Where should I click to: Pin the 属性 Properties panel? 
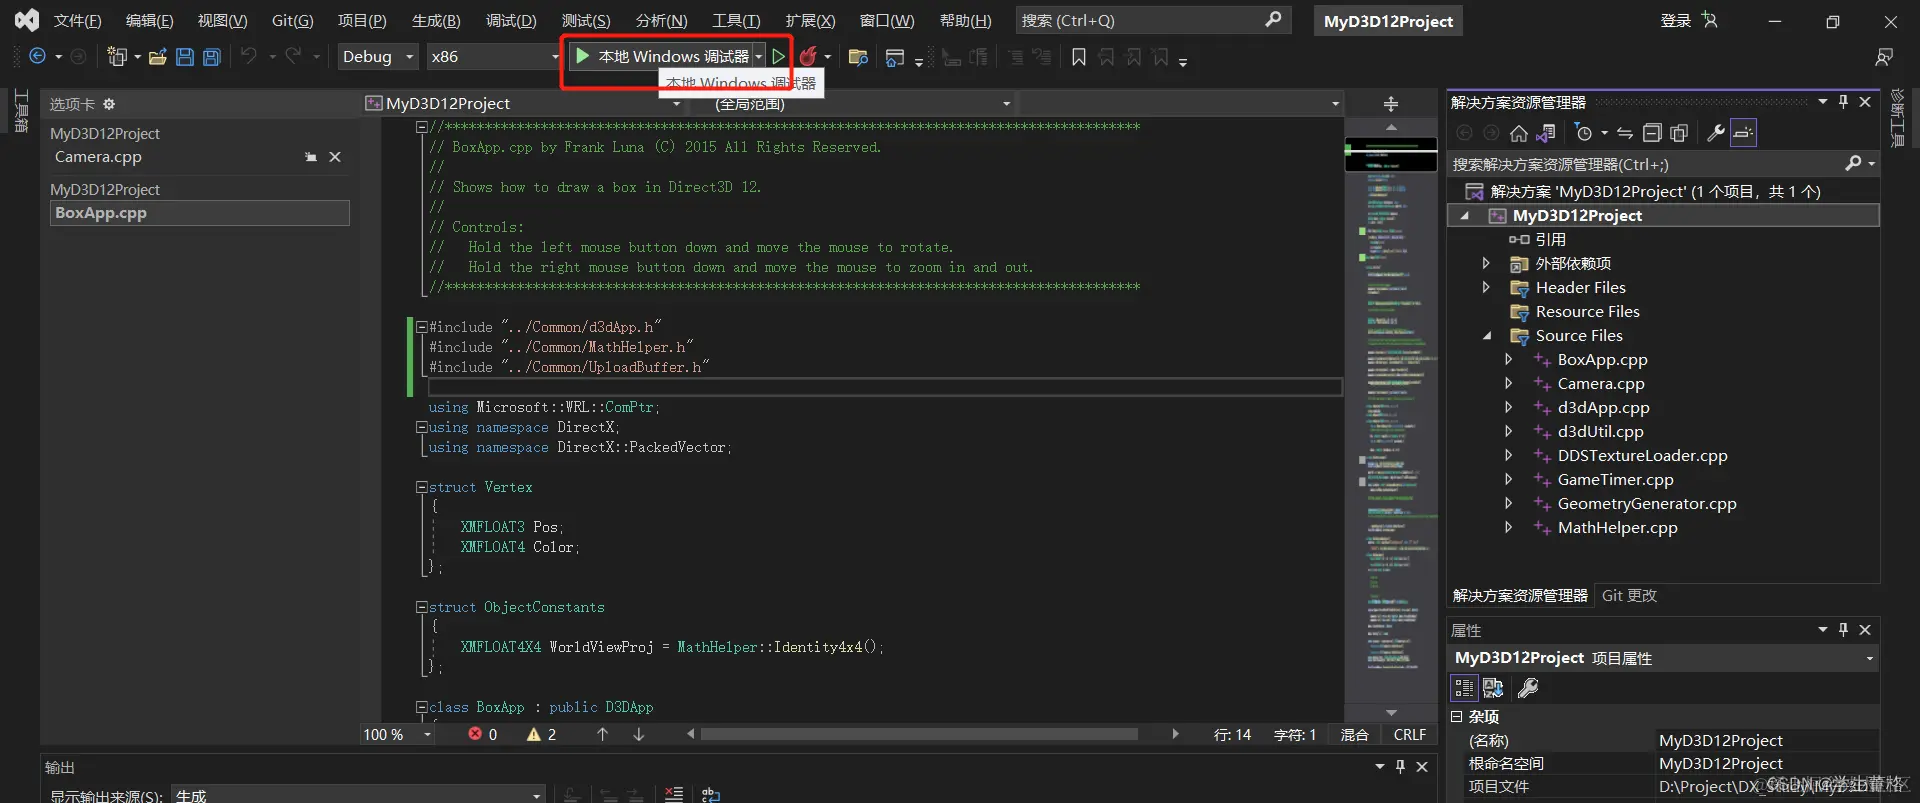pos(1843,630)
